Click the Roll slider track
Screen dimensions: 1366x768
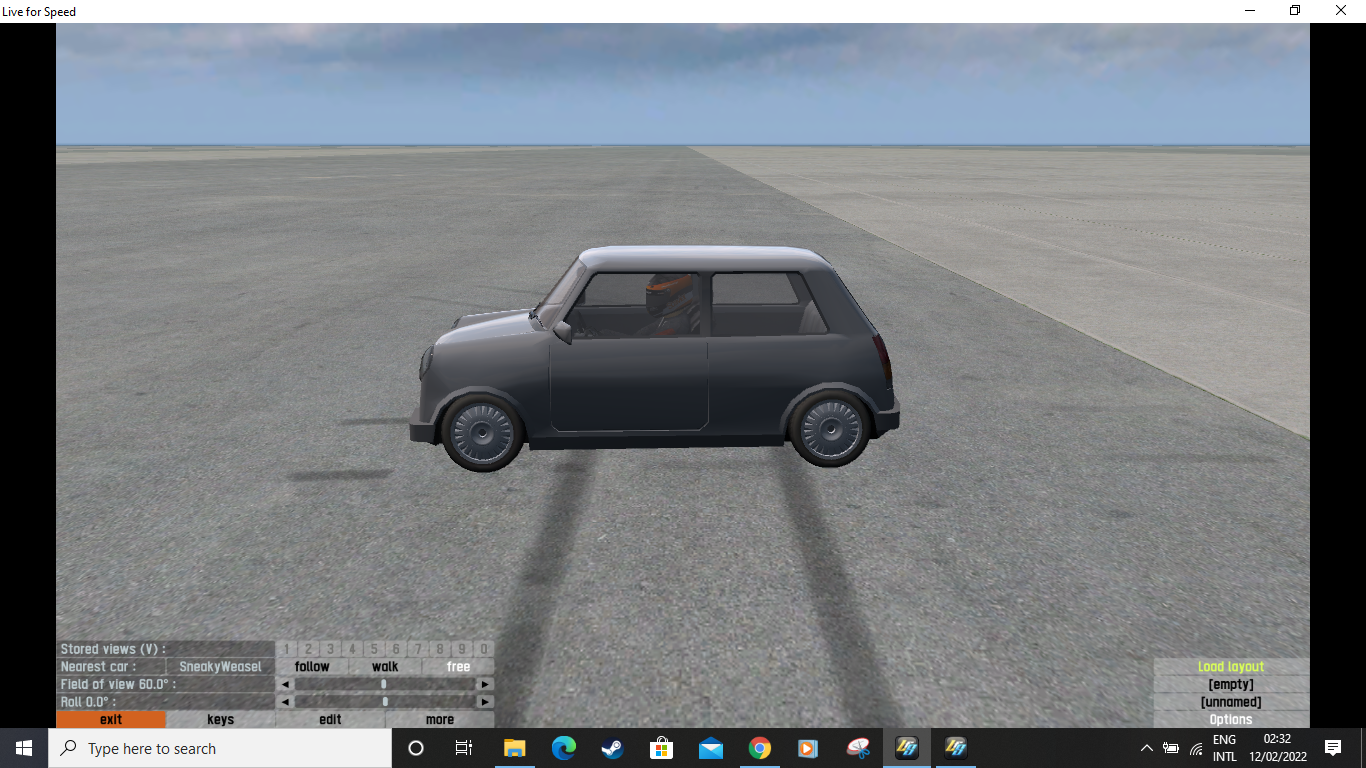[x=385, y=702]
